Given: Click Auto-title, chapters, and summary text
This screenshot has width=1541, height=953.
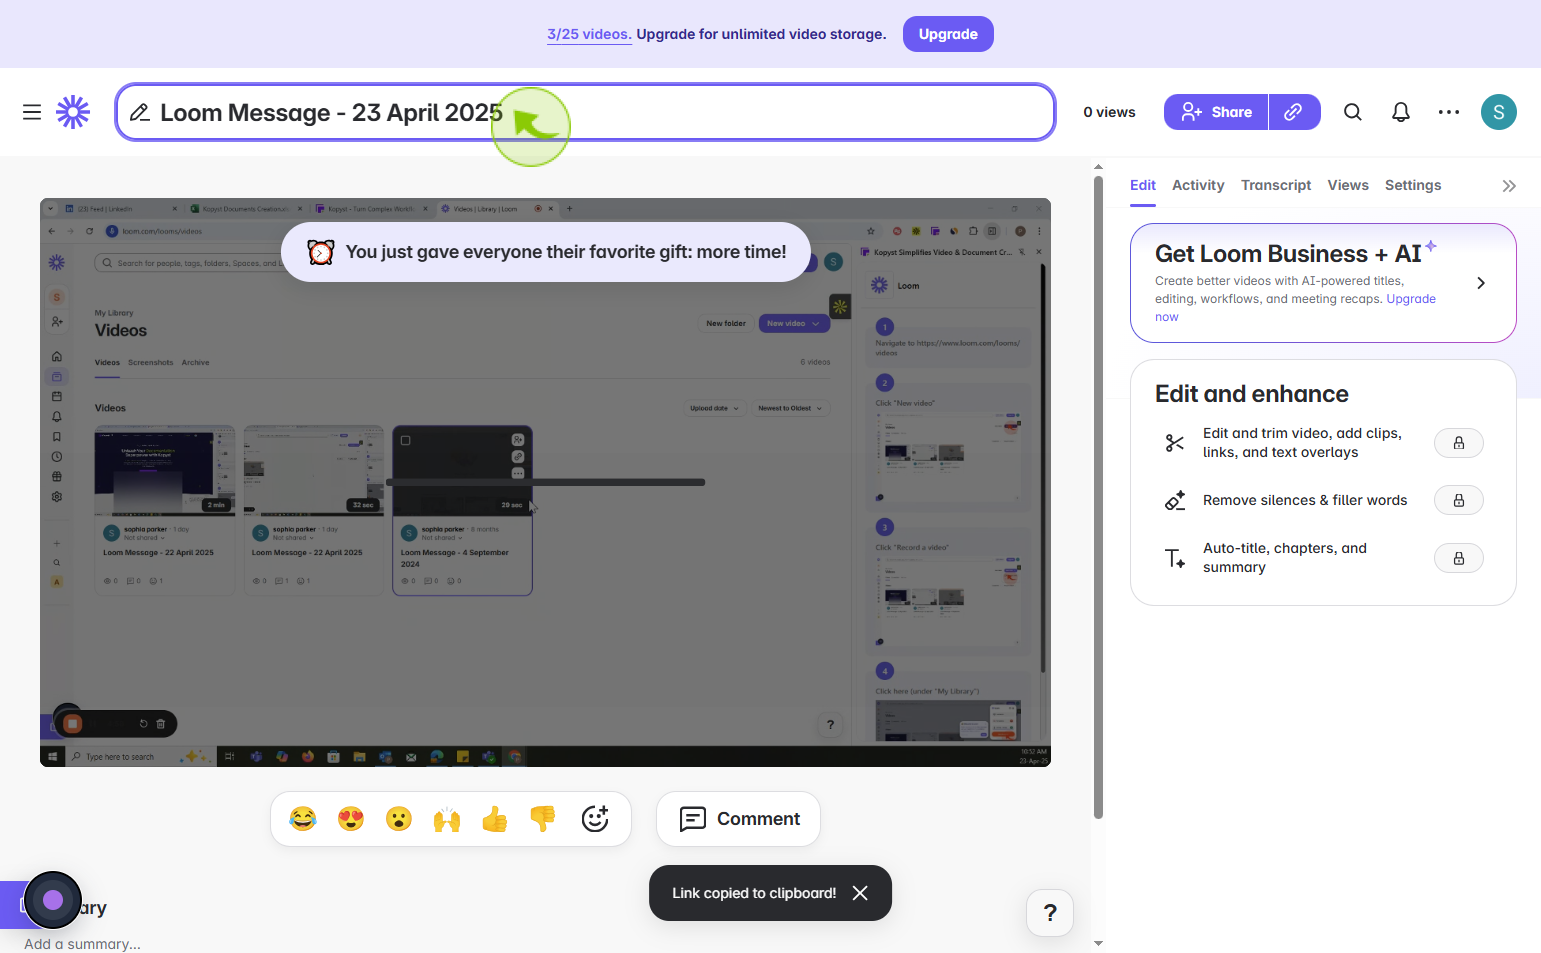Looking at the screenshot, I should (x=1285, y=558).
